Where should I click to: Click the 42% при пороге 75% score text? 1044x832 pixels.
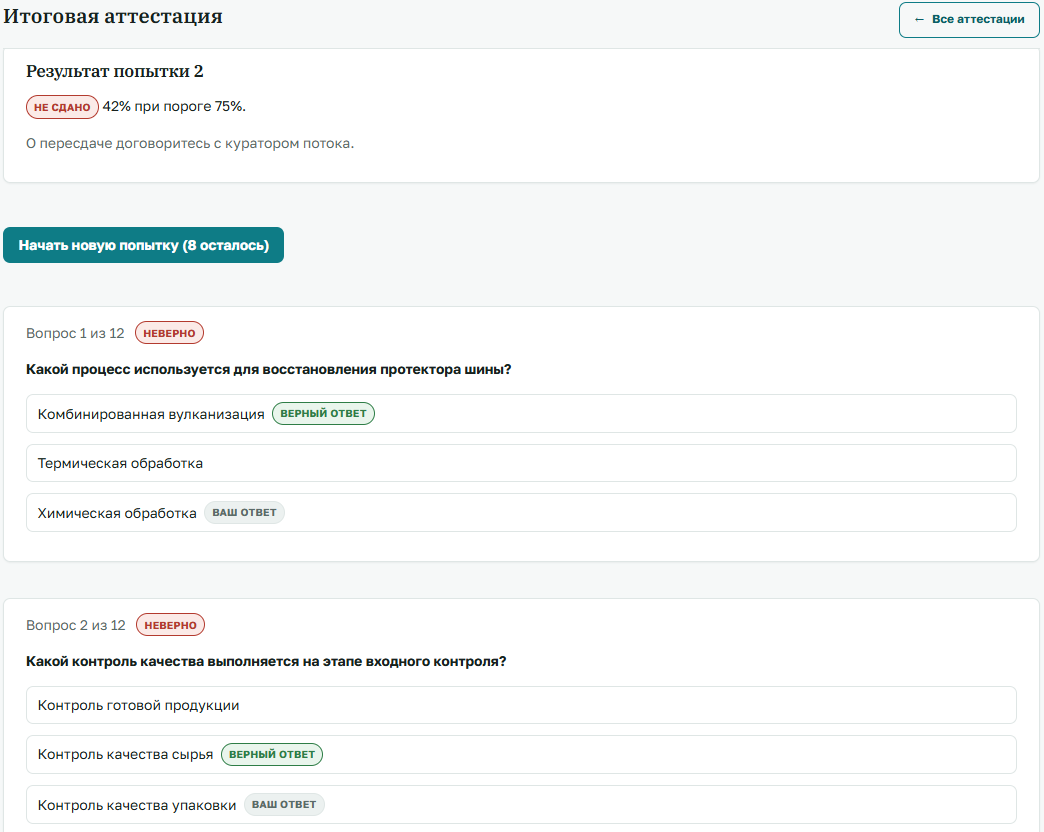(x=174, y=106)
